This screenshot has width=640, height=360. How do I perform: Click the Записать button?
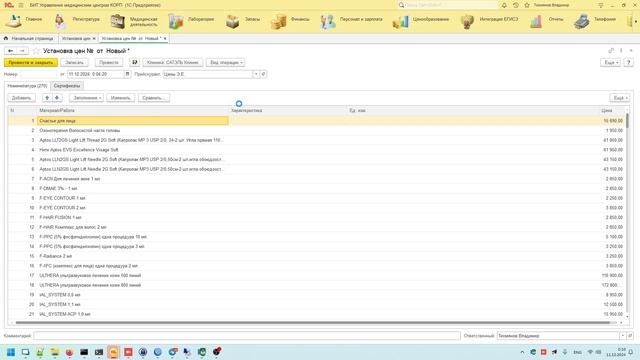coord(74,62)
